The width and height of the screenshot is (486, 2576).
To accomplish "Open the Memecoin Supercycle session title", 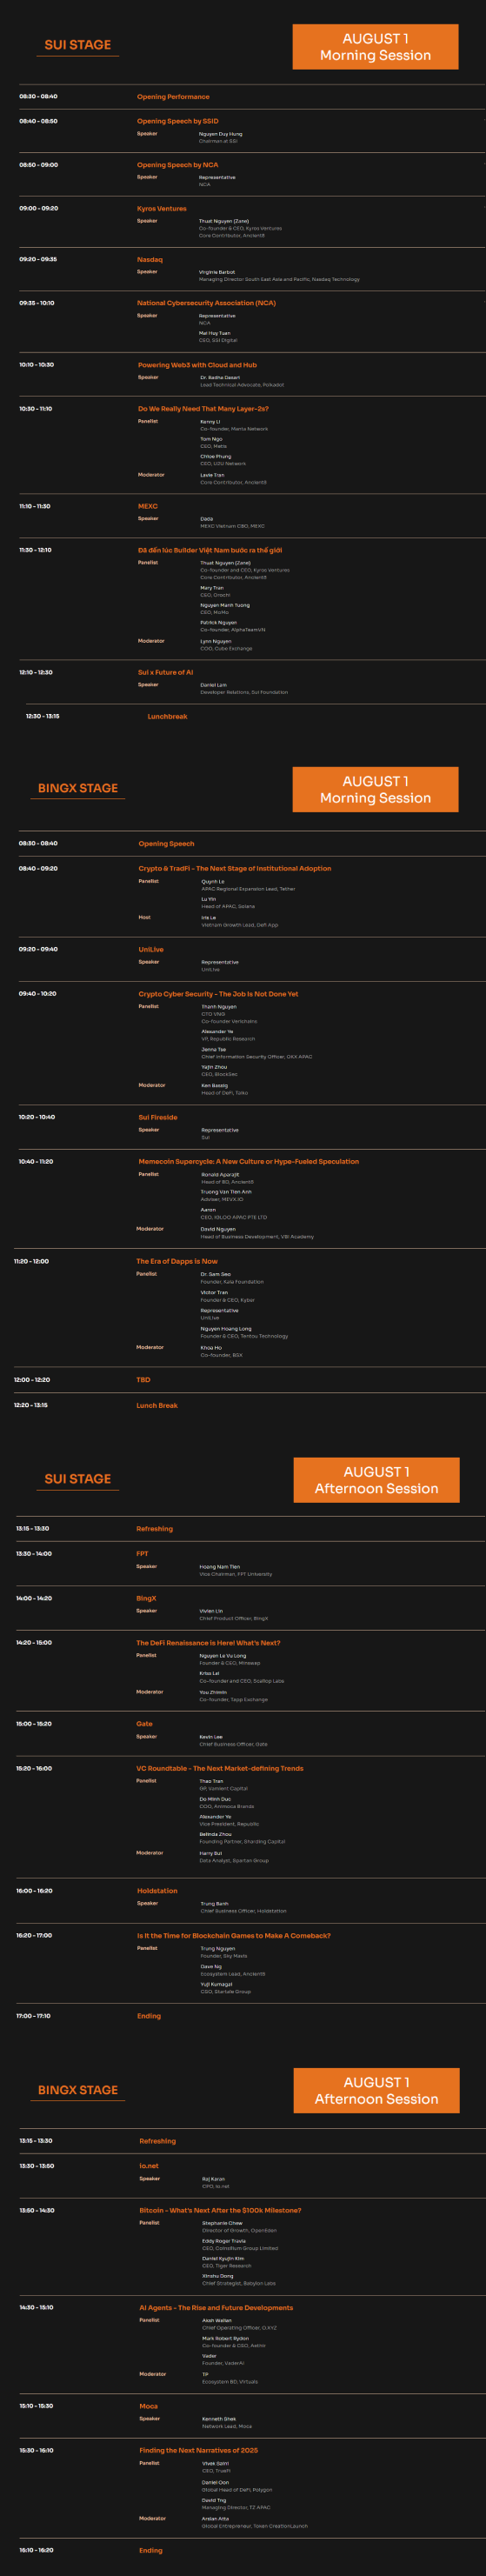I will point(248,1161).
